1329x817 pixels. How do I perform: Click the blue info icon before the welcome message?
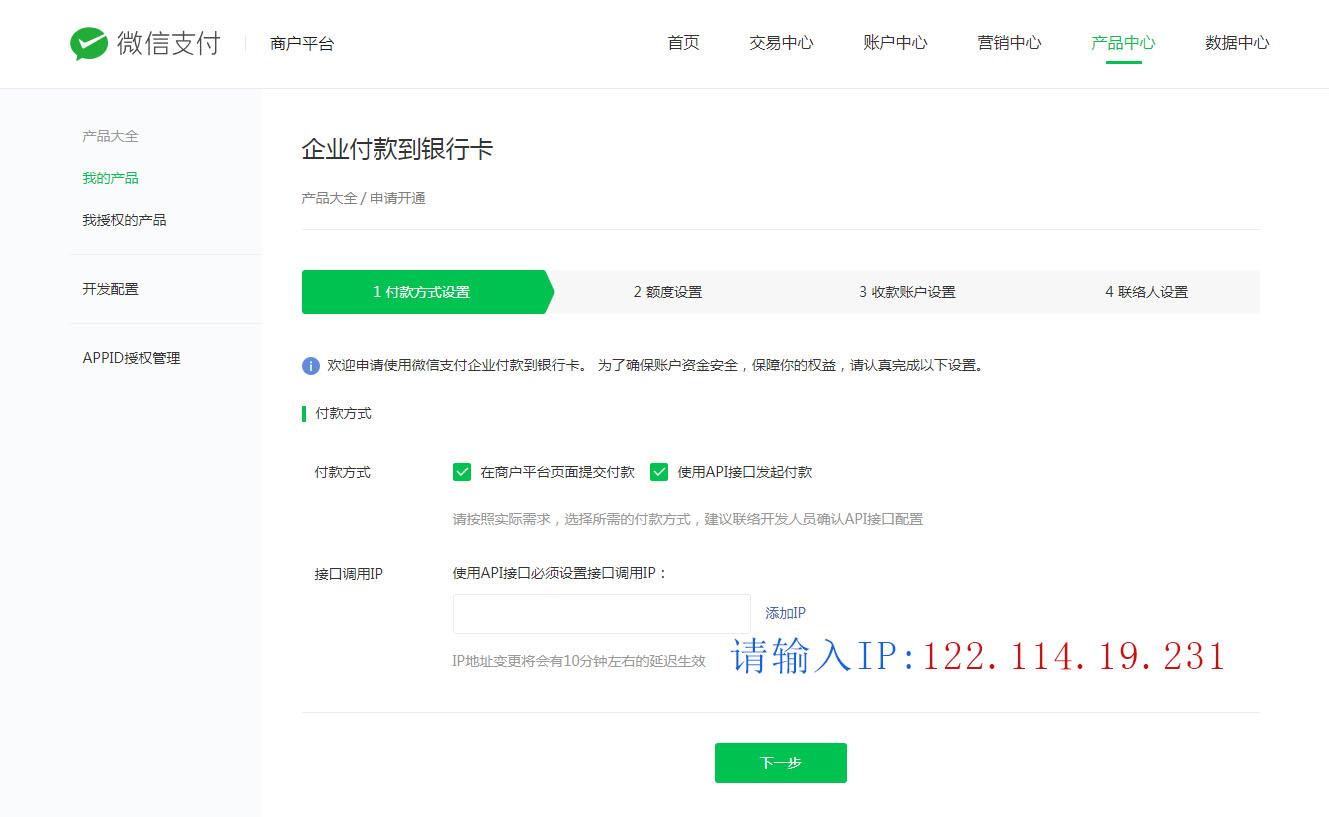click(x=311, y=366)
